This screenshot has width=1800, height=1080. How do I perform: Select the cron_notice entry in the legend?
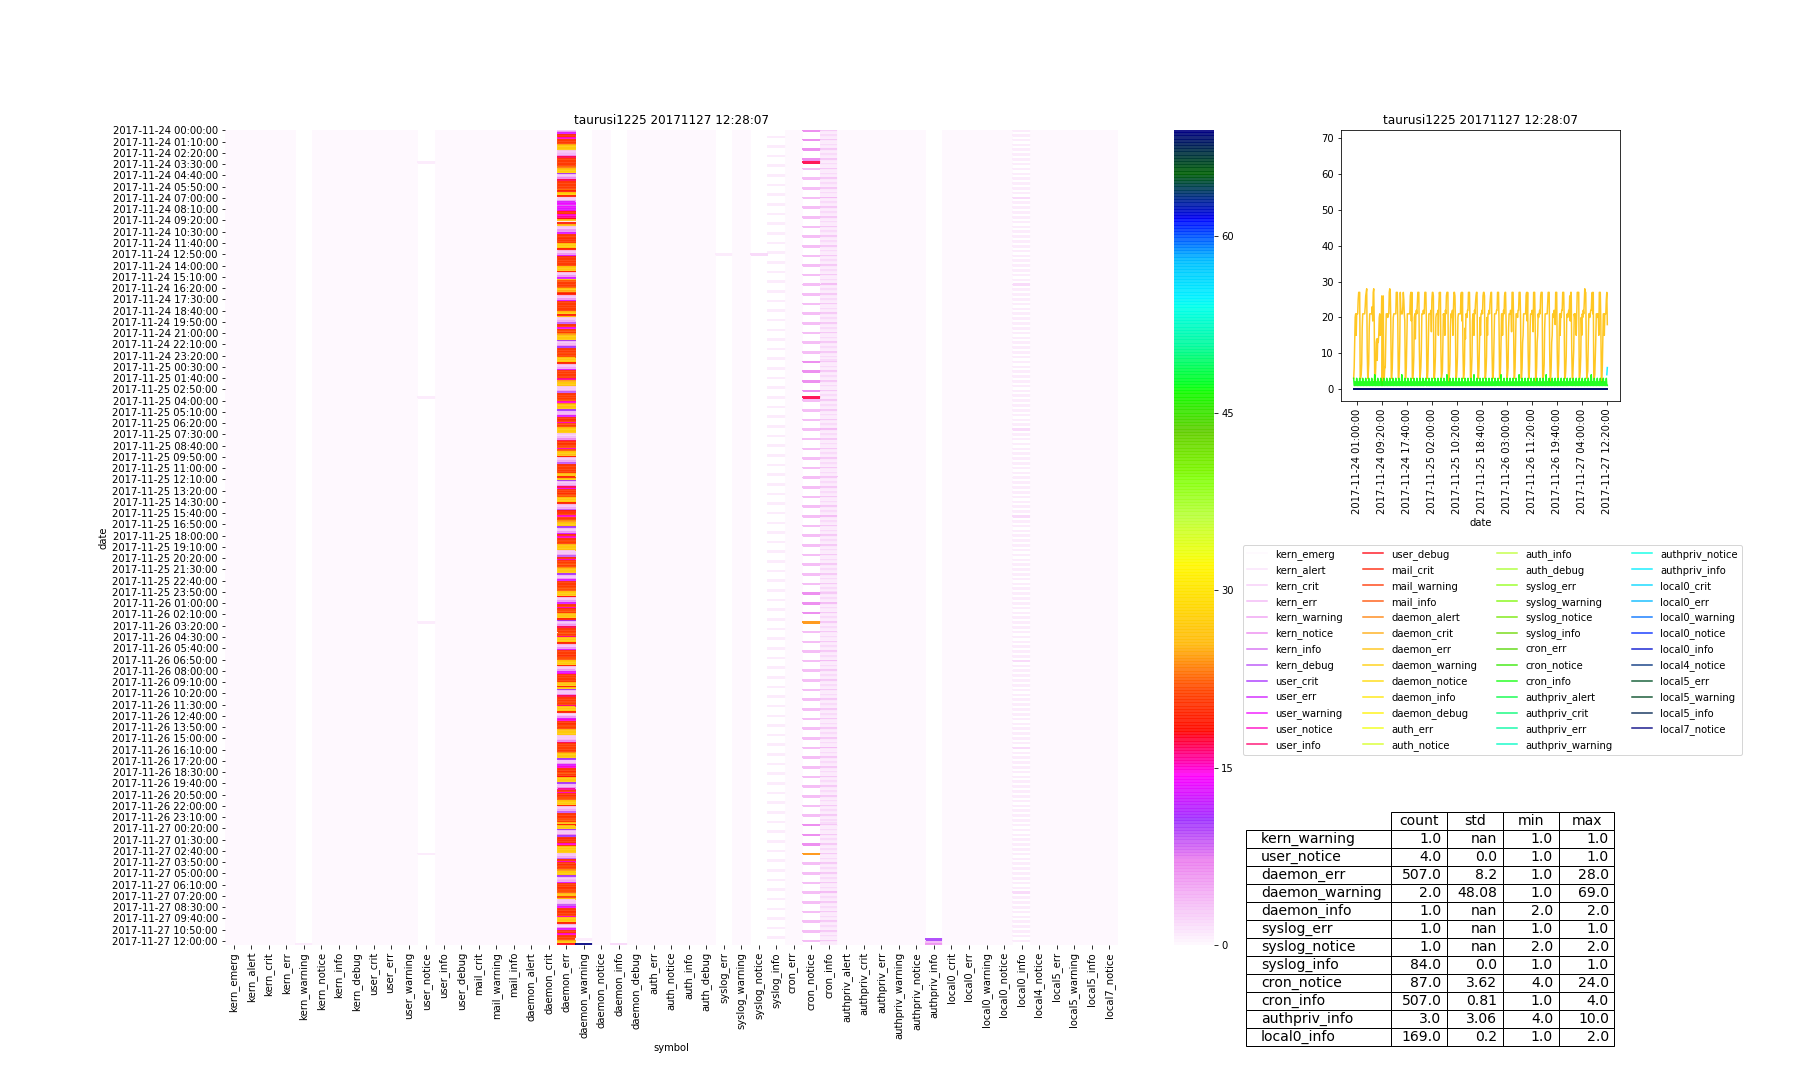(1553, 666)
